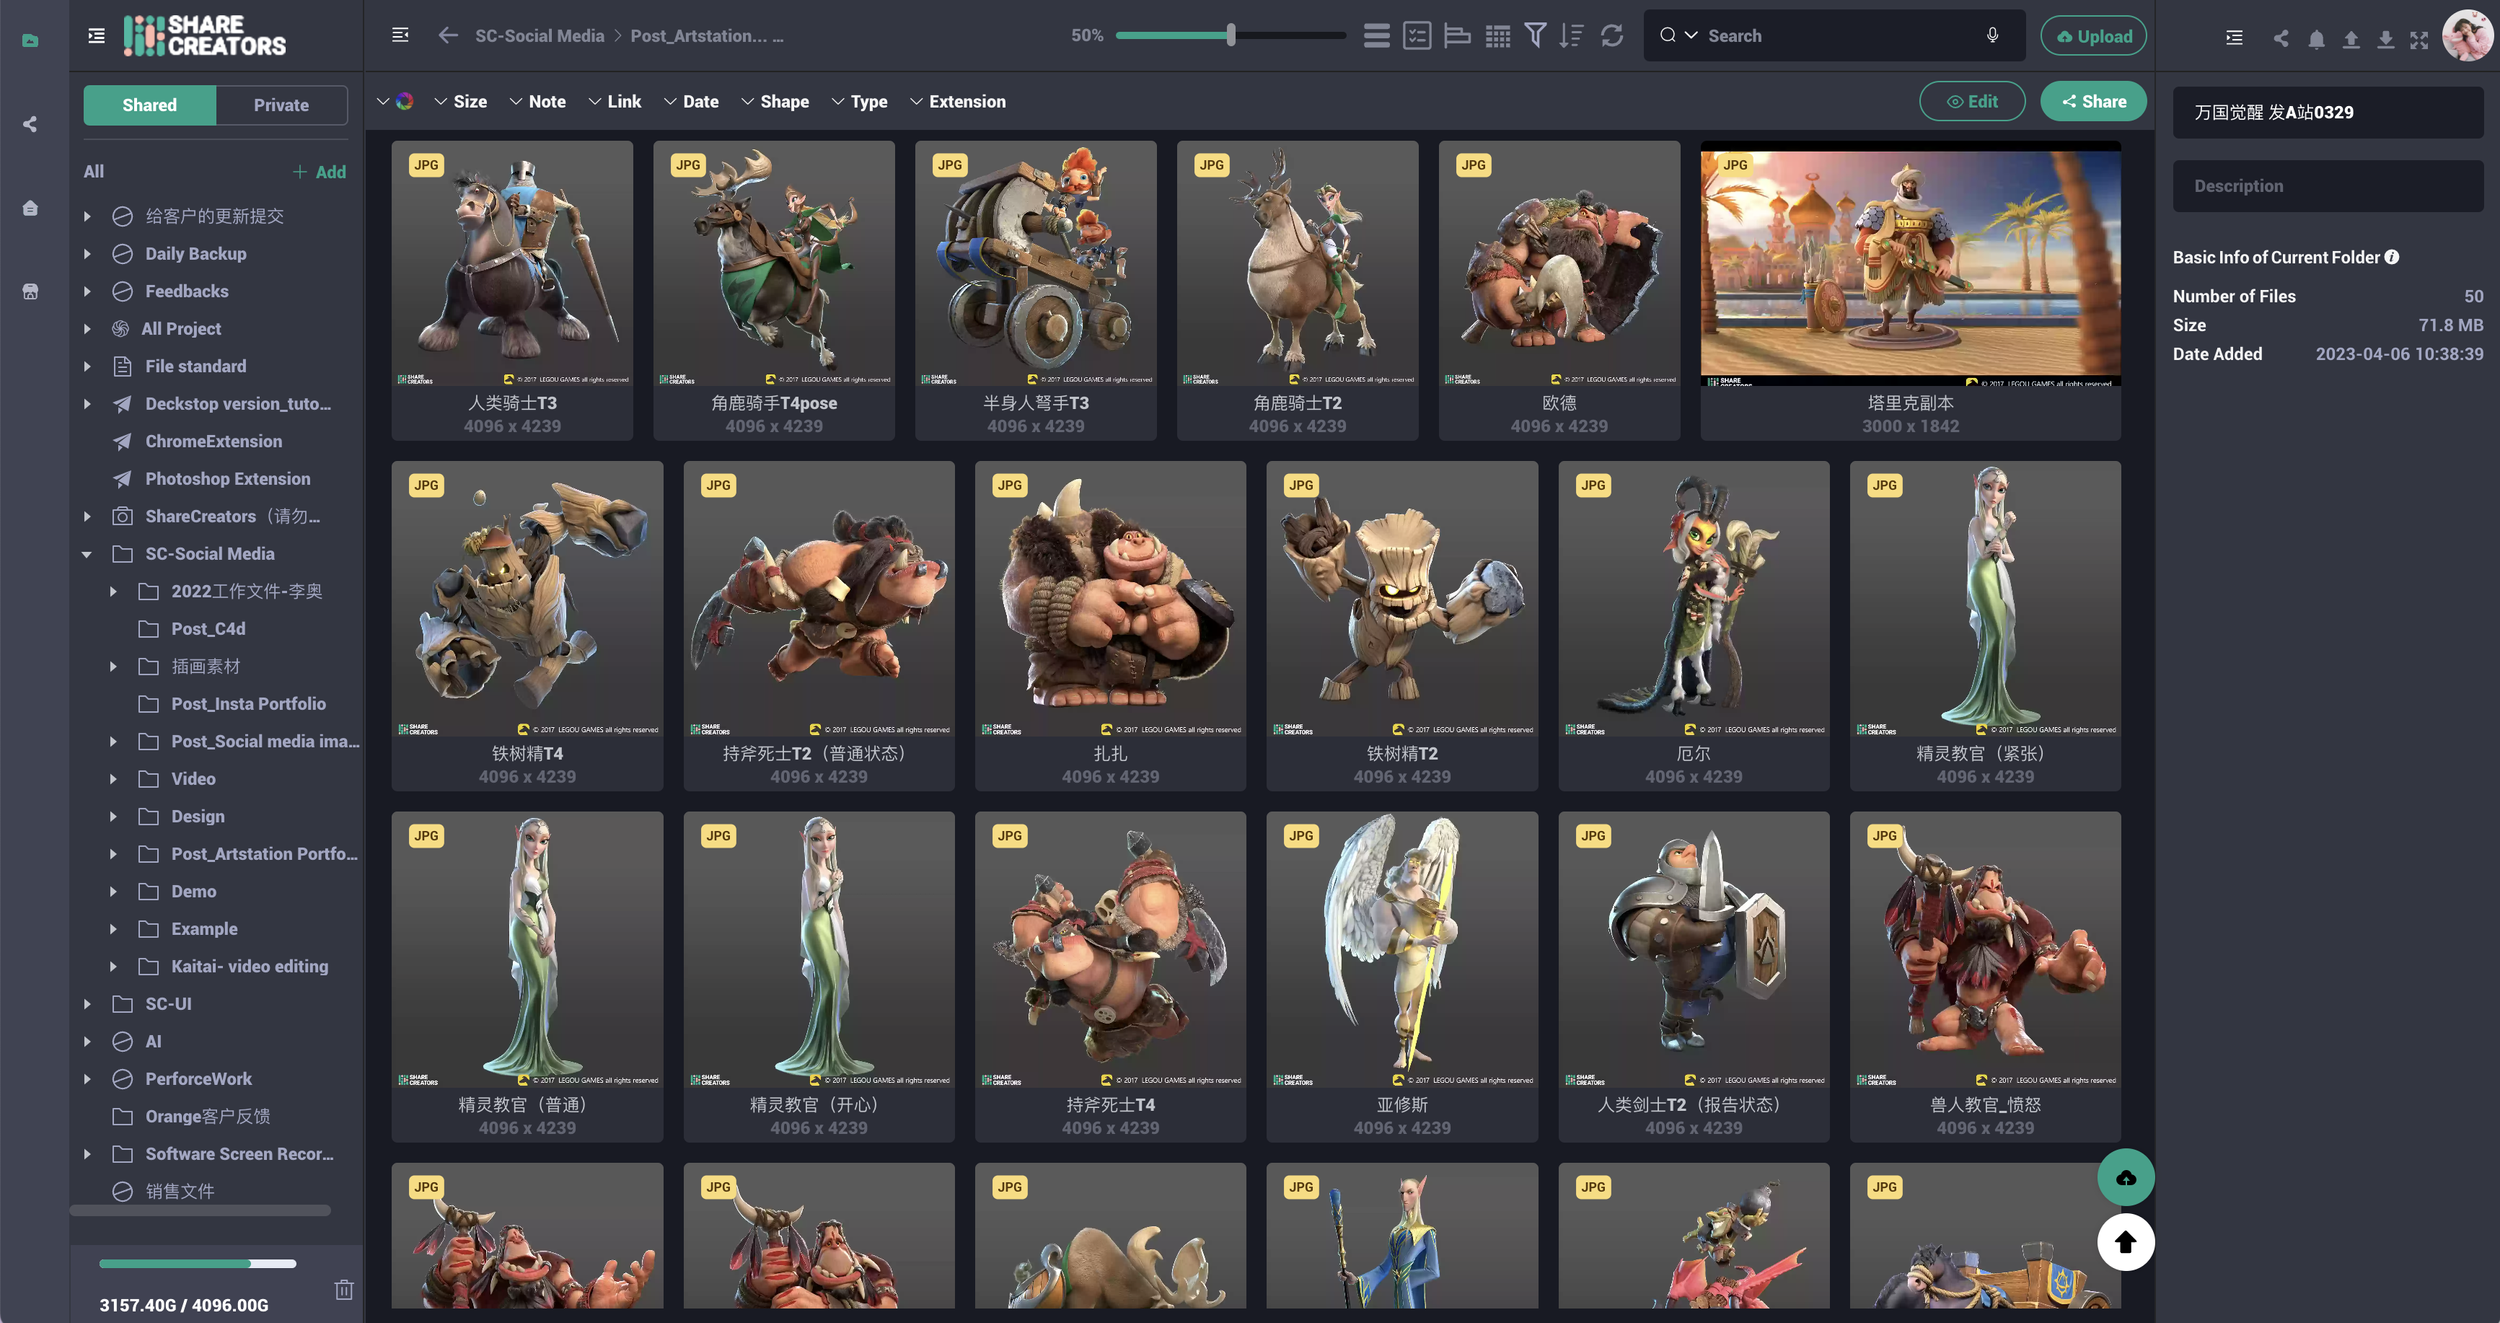Click the fullscreen expand icon
2500x1323 pixels.
coord(2419,39)
